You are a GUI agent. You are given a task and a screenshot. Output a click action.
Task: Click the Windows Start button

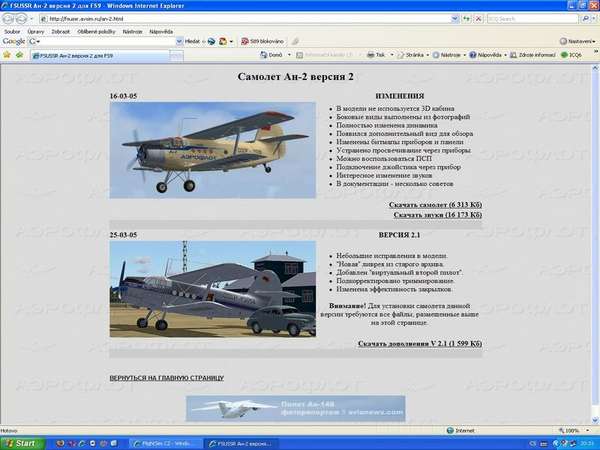tap(22, 443)
